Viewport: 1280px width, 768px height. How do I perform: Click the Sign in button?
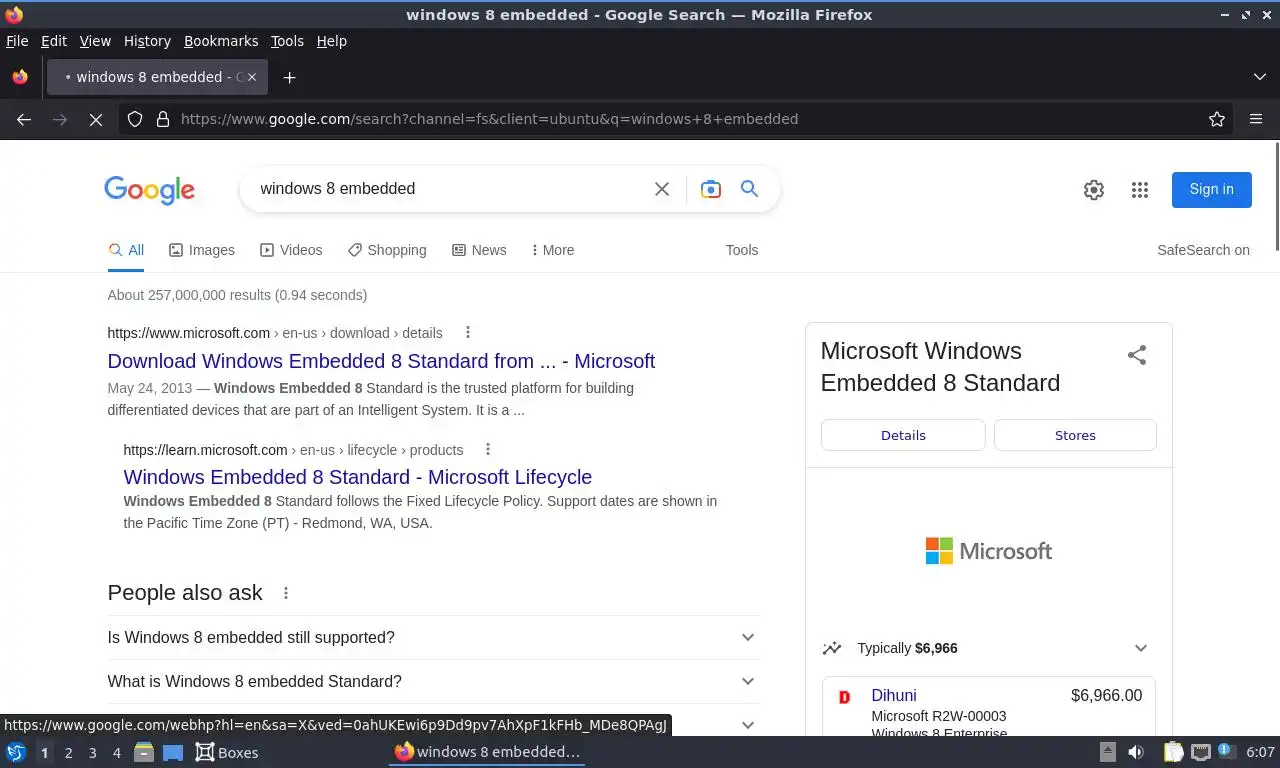click(1212, 189)
